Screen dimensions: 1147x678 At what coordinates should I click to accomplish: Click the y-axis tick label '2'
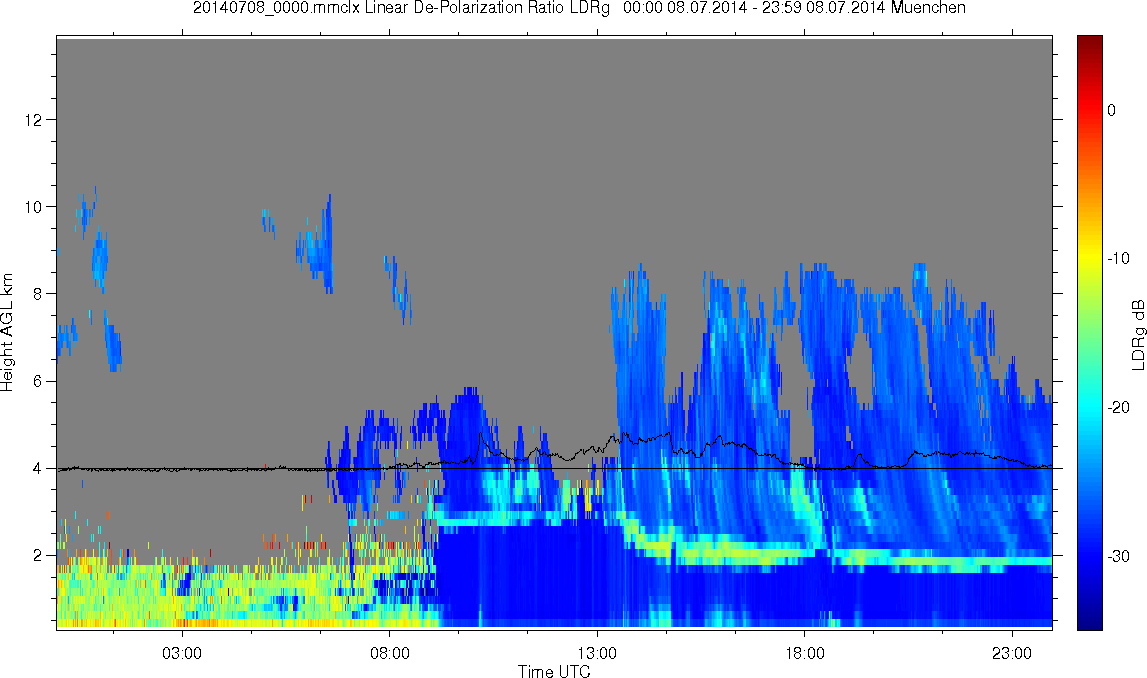coord(37,556)
